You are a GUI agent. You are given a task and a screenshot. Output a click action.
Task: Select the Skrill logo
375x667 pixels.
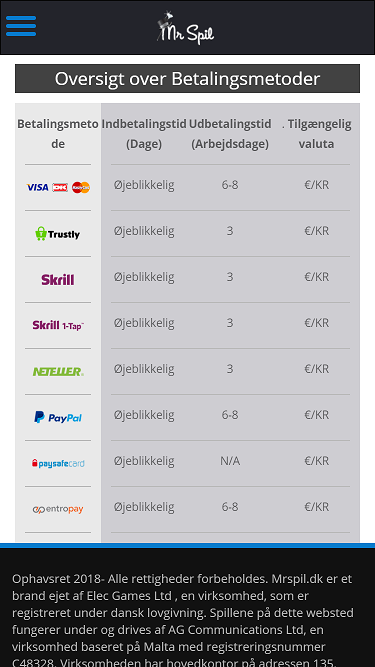coord(58,279)
